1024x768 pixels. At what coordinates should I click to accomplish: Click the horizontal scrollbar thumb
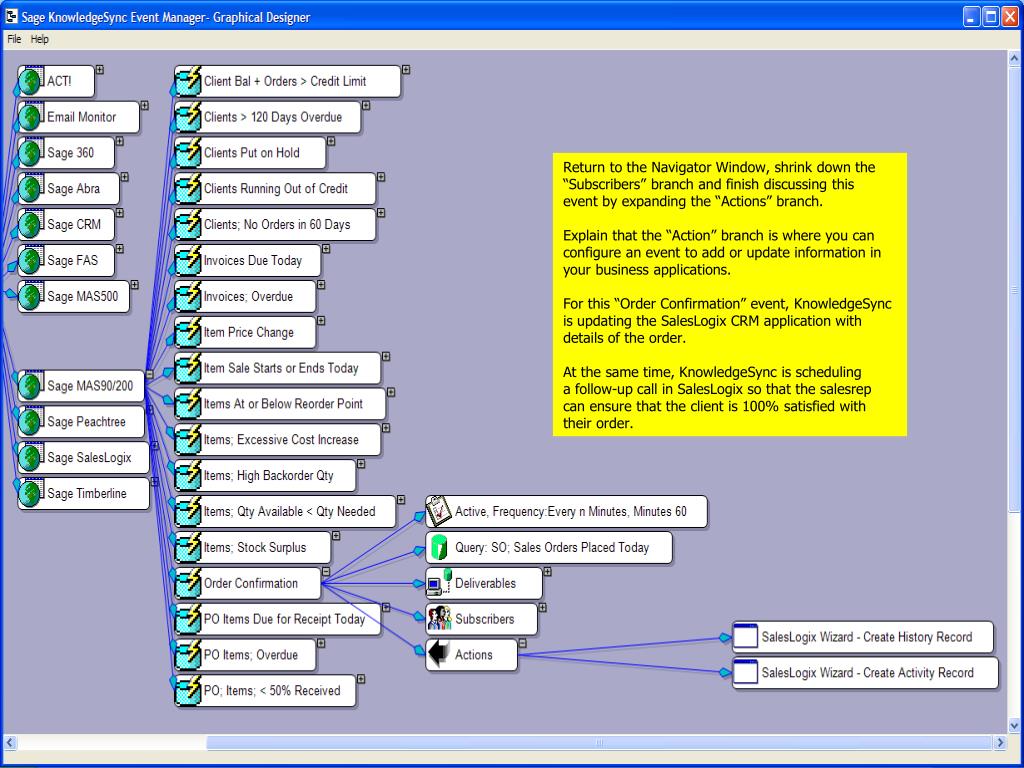point(599,743)
